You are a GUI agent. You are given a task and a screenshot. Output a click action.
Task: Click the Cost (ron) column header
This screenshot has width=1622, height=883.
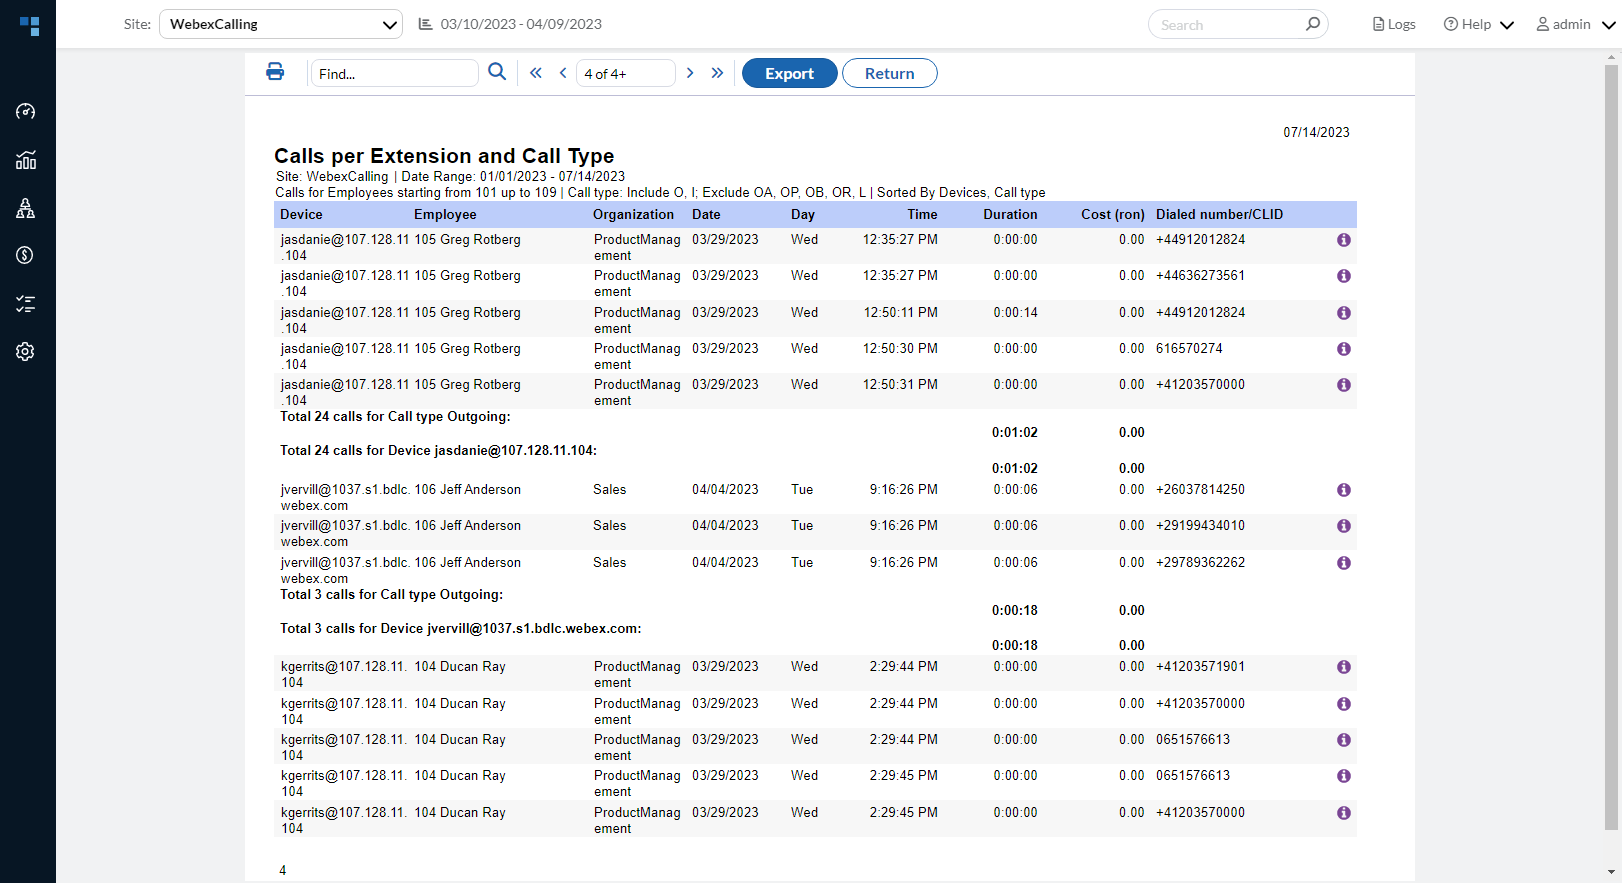1113,214
